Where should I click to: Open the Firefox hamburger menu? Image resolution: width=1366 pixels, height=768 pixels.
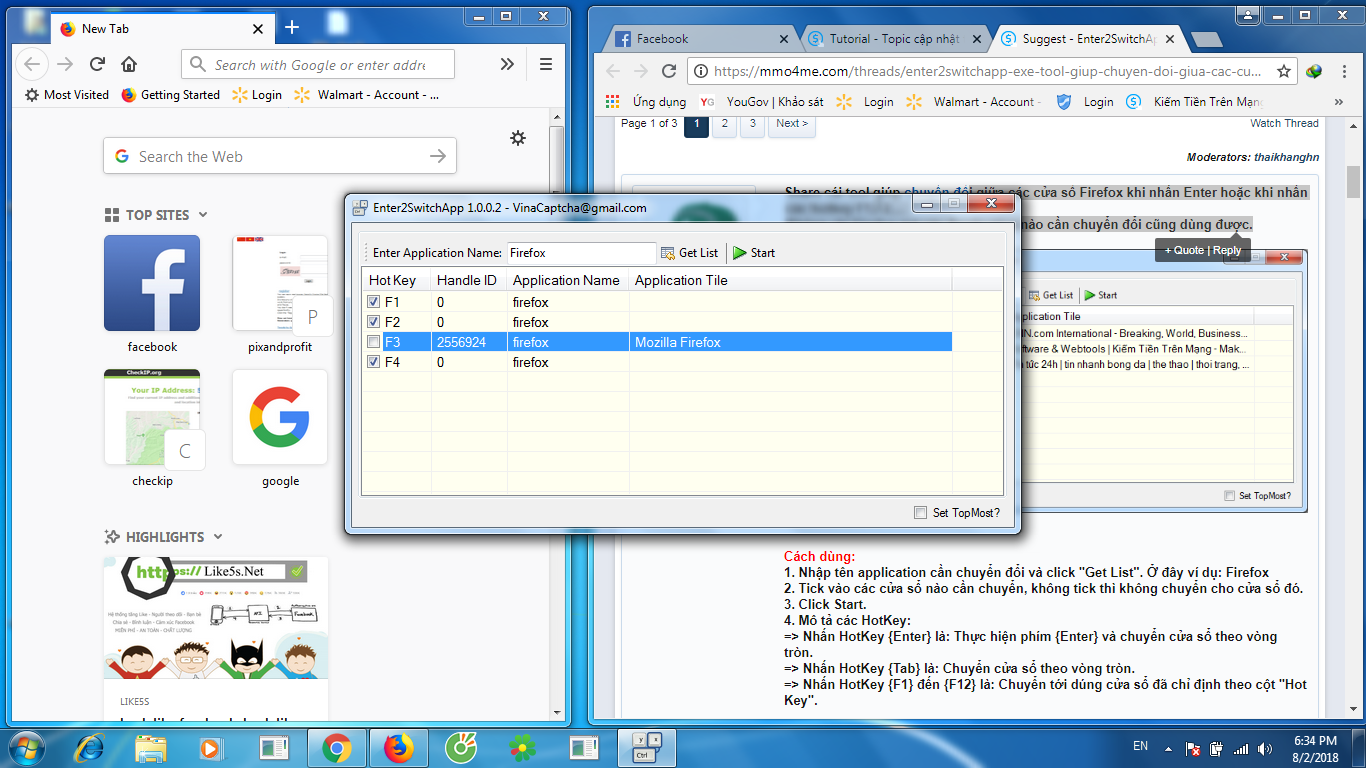(546, 64)
